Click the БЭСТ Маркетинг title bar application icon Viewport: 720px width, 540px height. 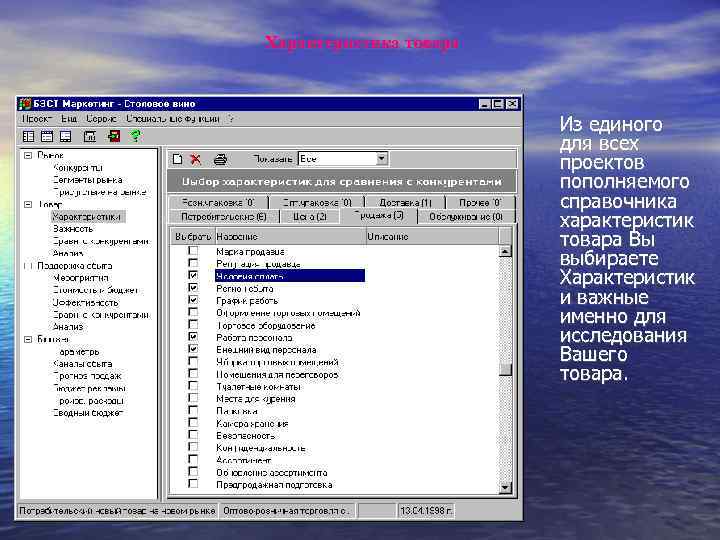tap(25, 104)
